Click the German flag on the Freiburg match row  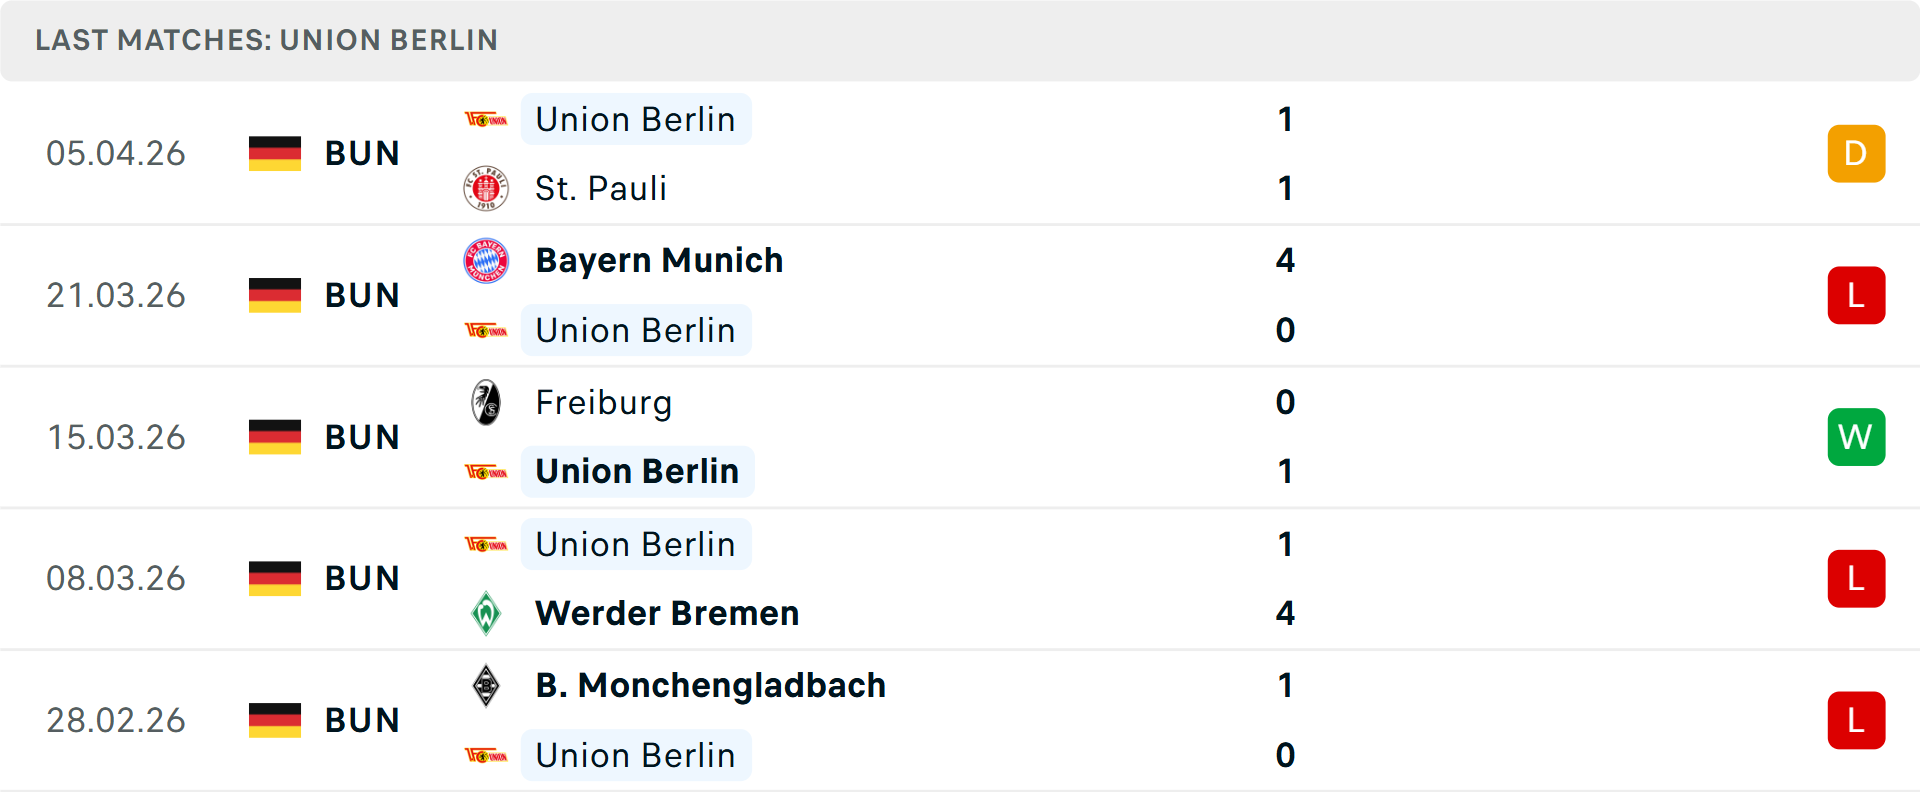click(x=274, y=437)
